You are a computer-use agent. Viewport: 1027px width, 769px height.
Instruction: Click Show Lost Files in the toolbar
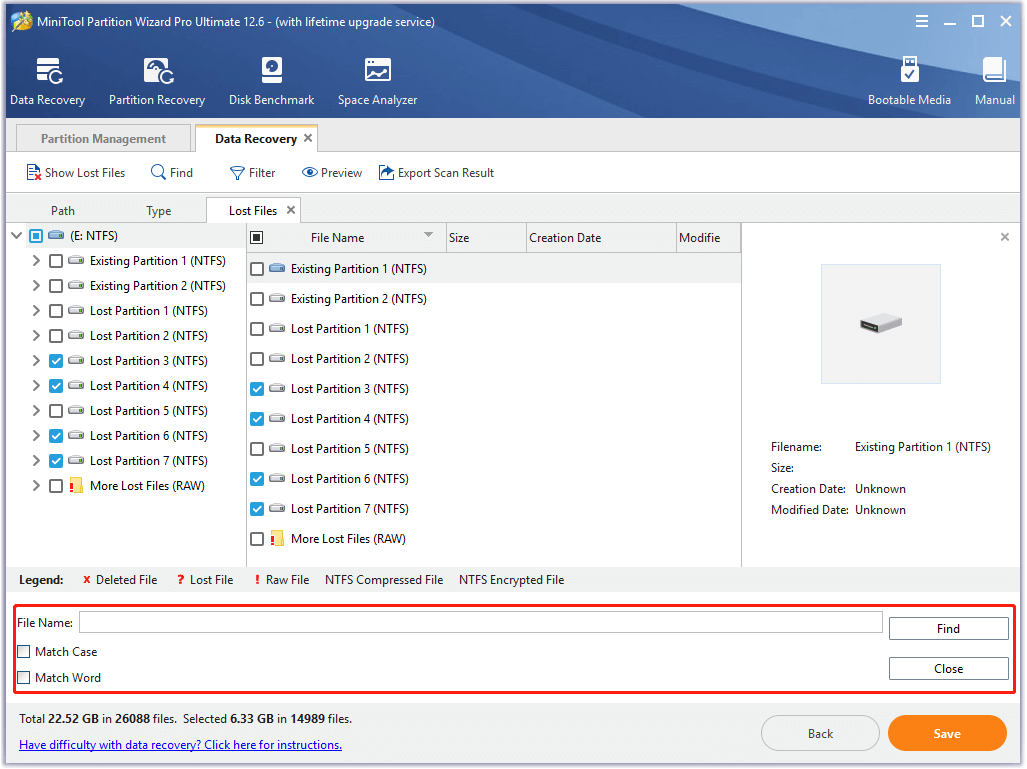click(75, 173)
